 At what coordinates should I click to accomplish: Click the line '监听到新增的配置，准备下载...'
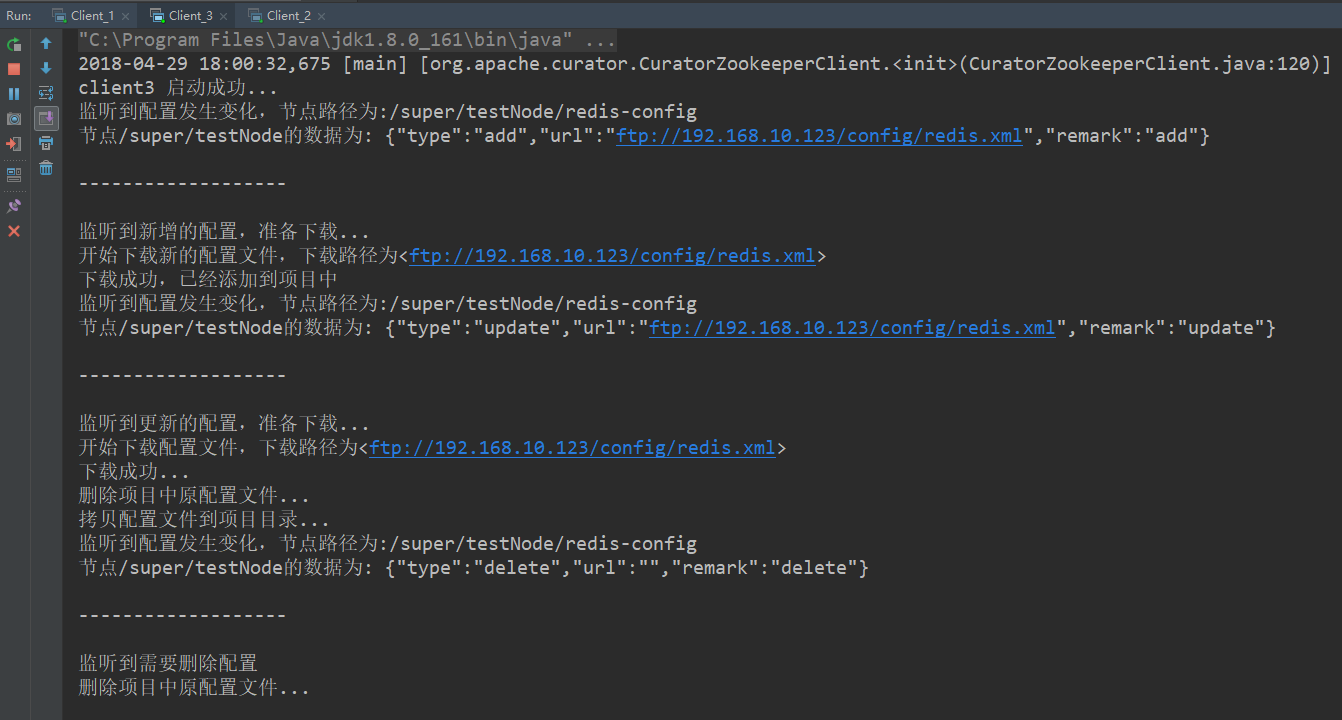point(224,232)
